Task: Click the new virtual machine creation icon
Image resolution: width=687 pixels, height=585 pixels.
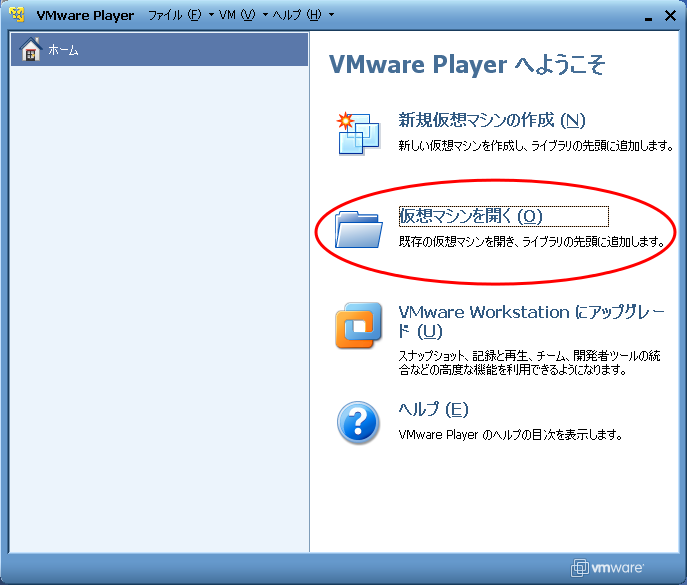Action: click(x=358, y=133)
